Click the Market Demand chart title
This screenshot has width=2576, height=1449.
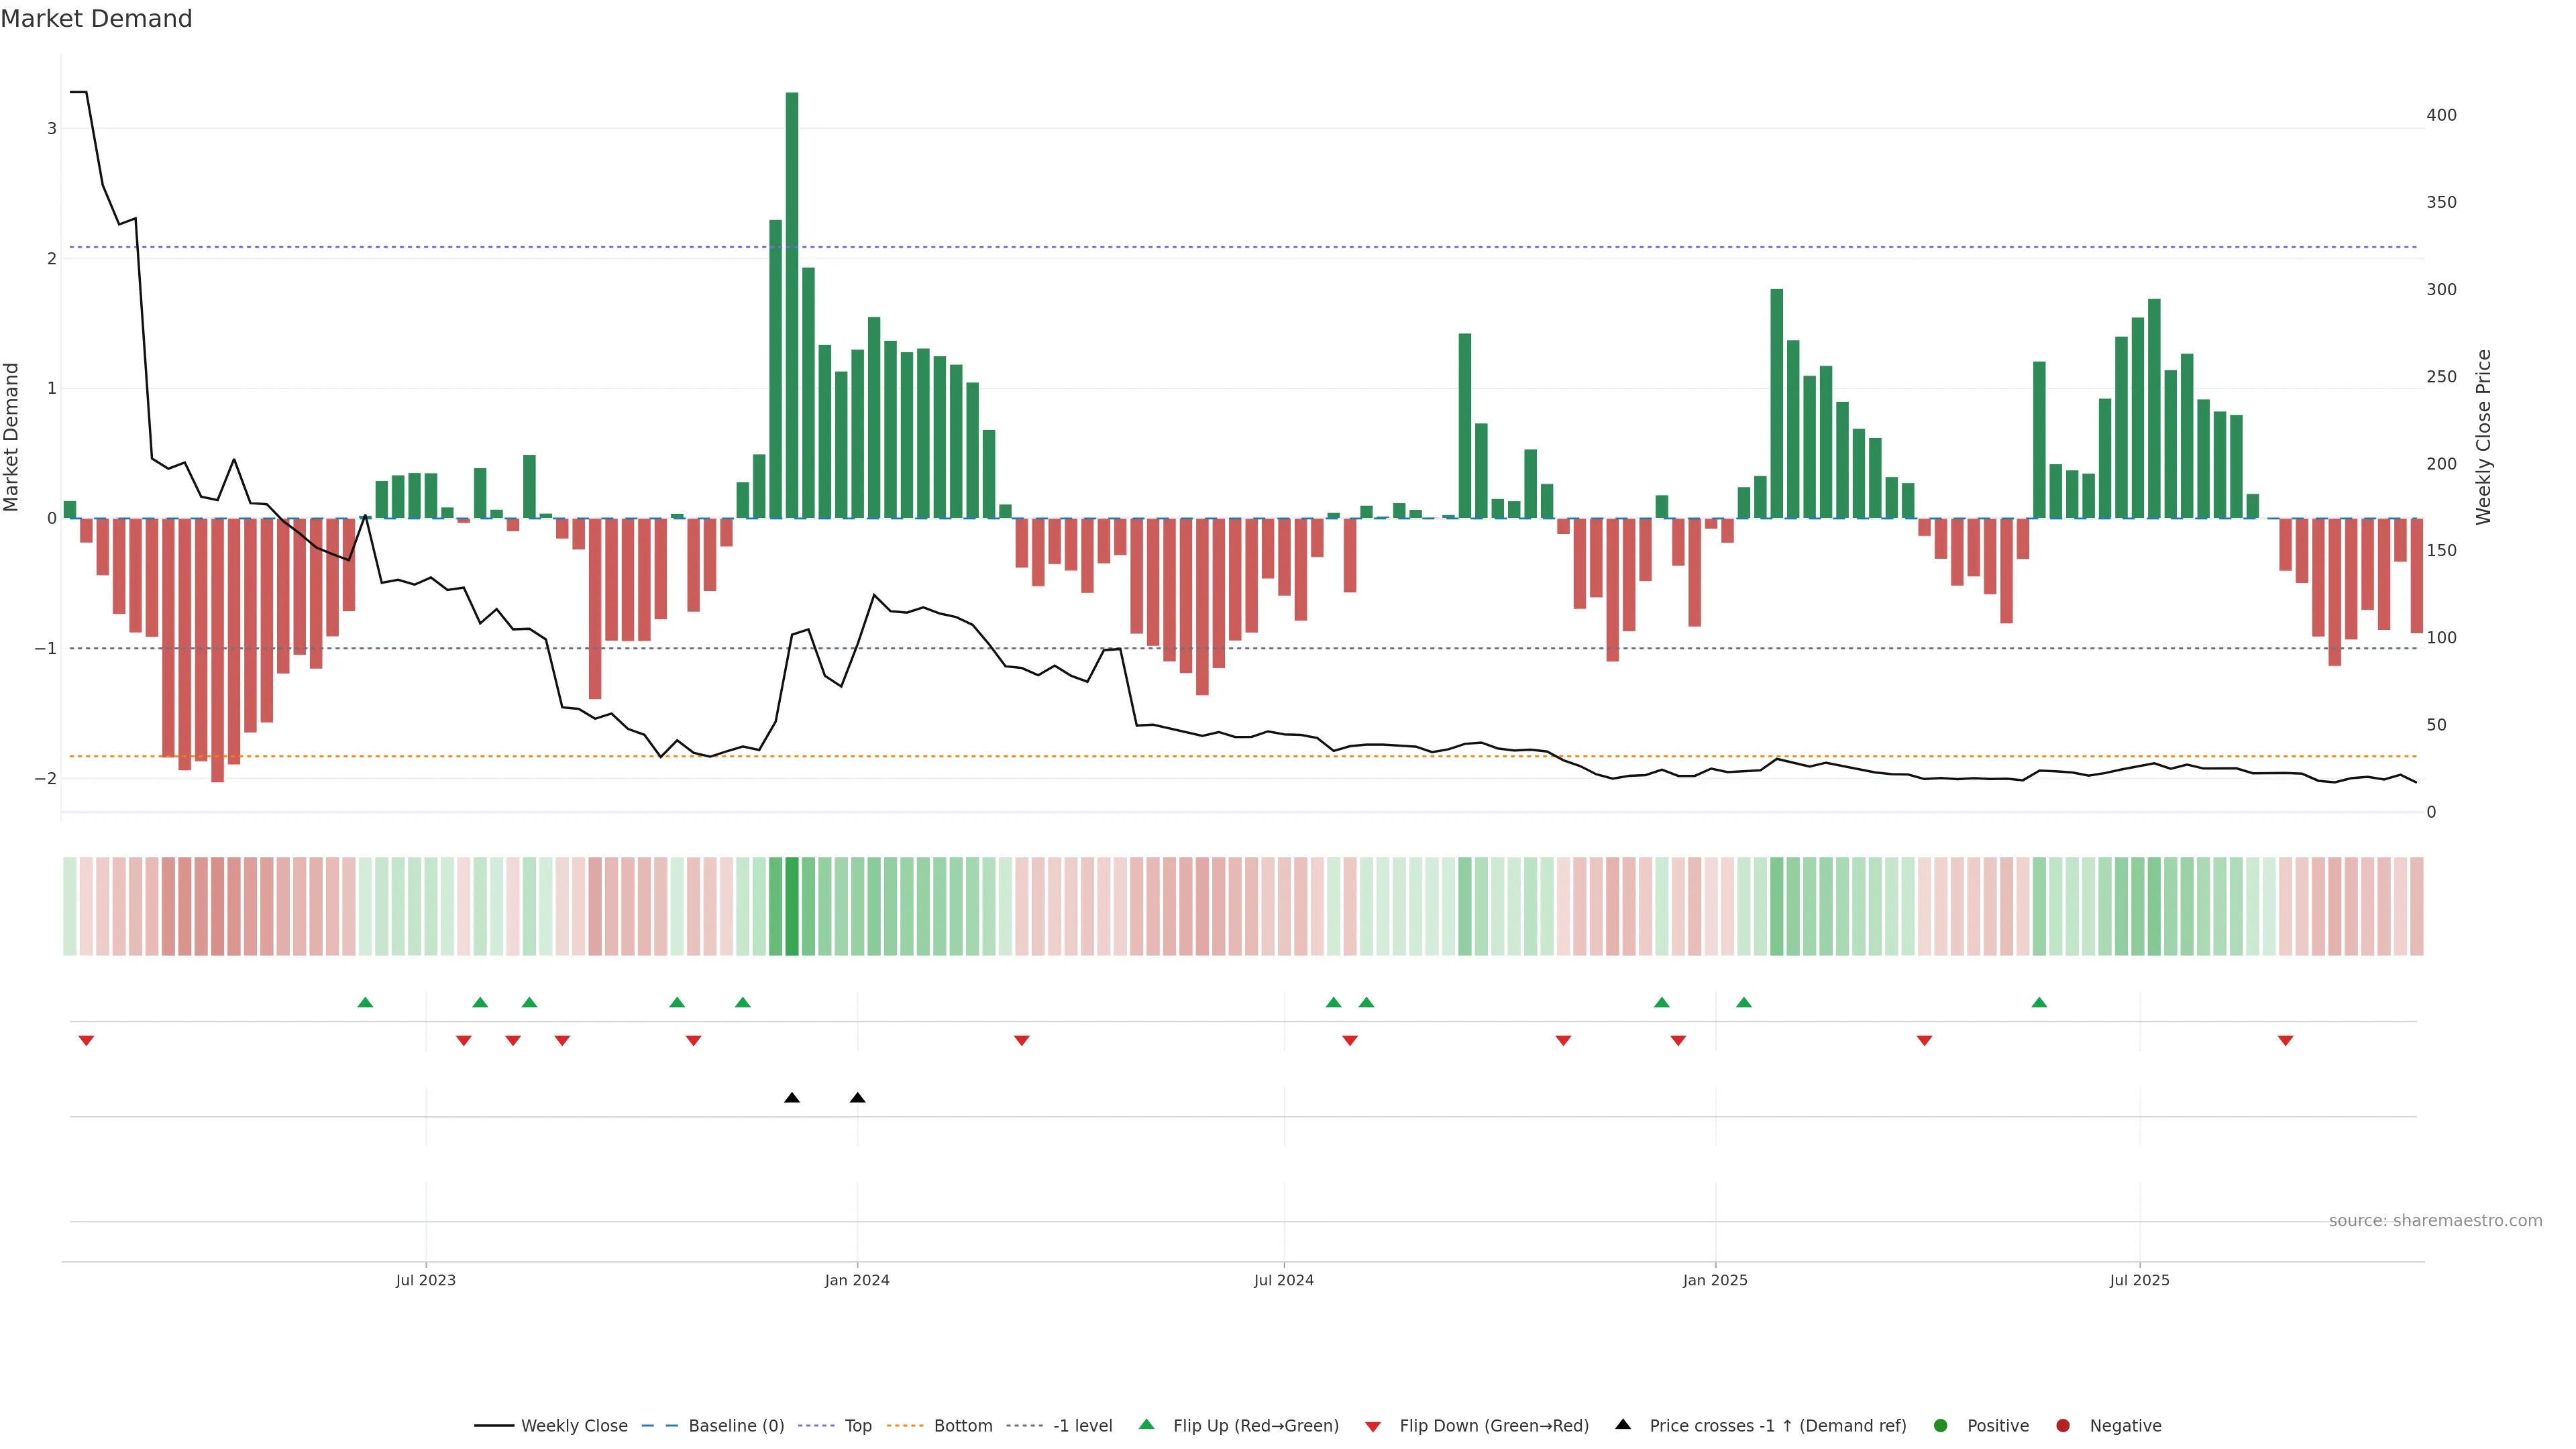coord(96,19)
